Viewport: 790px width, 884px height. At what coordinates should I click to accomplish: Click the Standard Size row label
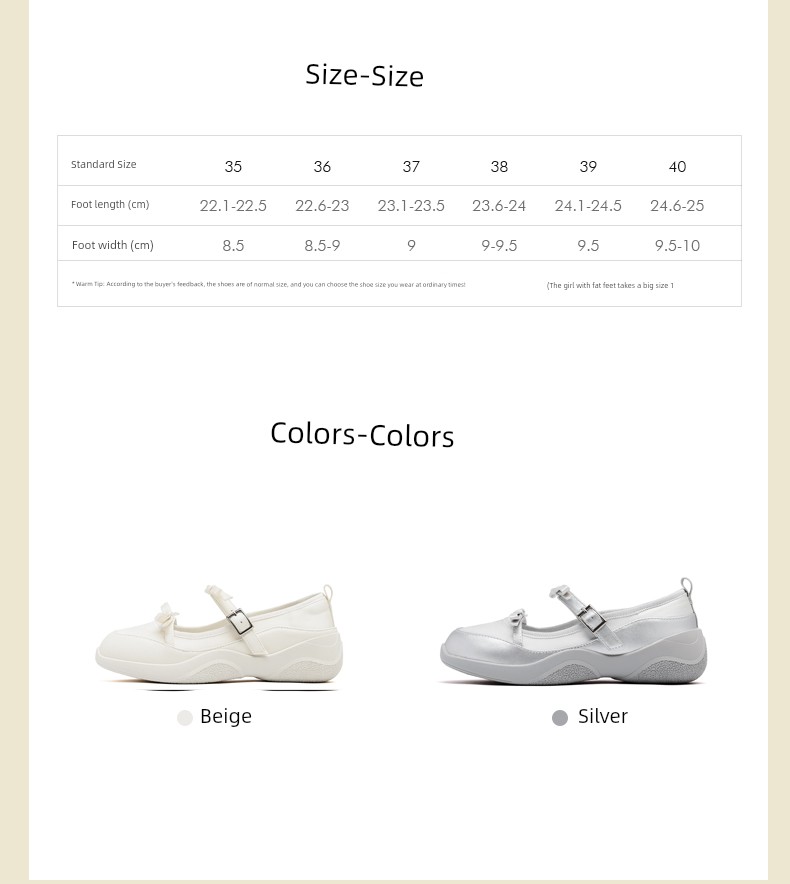103,164
